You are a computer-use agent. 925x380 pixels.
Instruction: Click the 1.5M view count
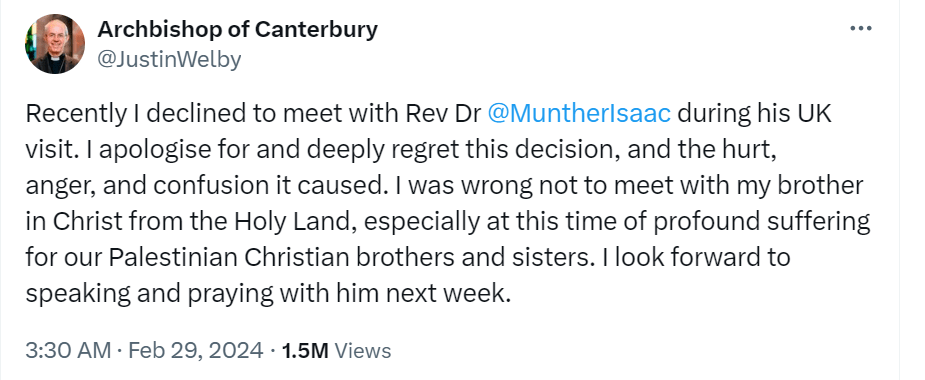[x=304, y=350]
